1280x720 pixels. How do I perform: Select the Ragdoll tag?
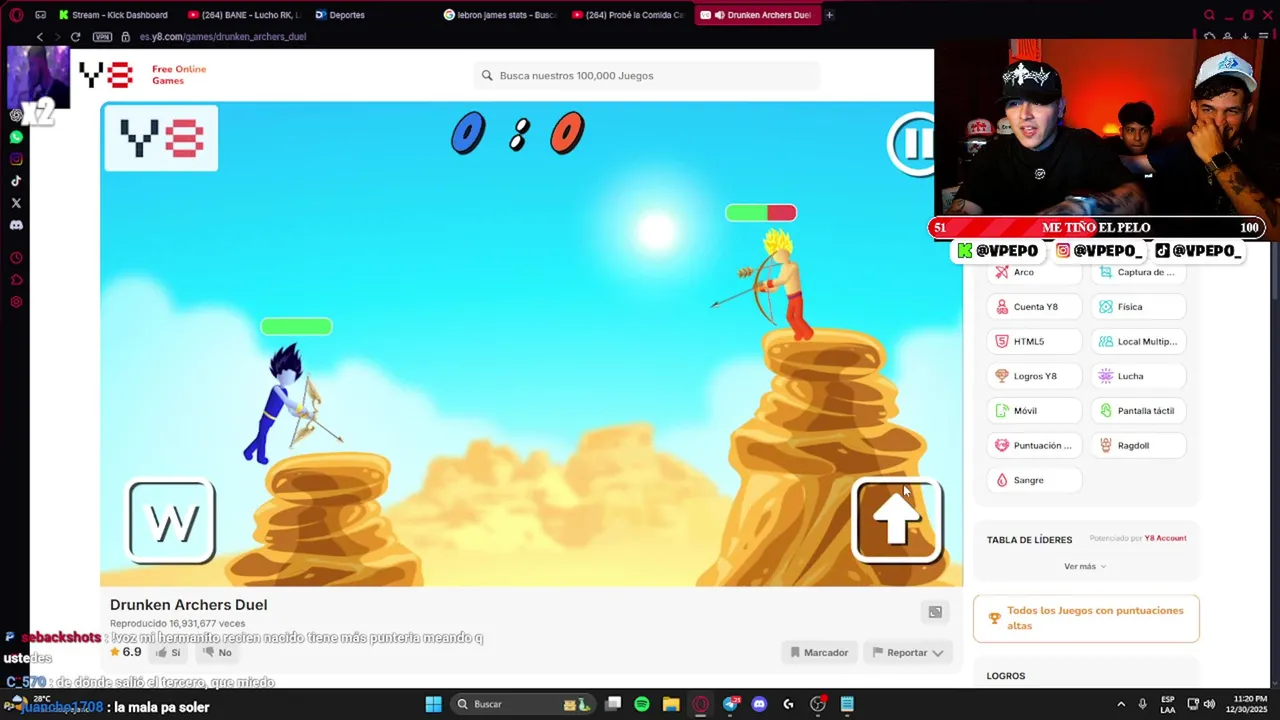[x=1138, y=445]
